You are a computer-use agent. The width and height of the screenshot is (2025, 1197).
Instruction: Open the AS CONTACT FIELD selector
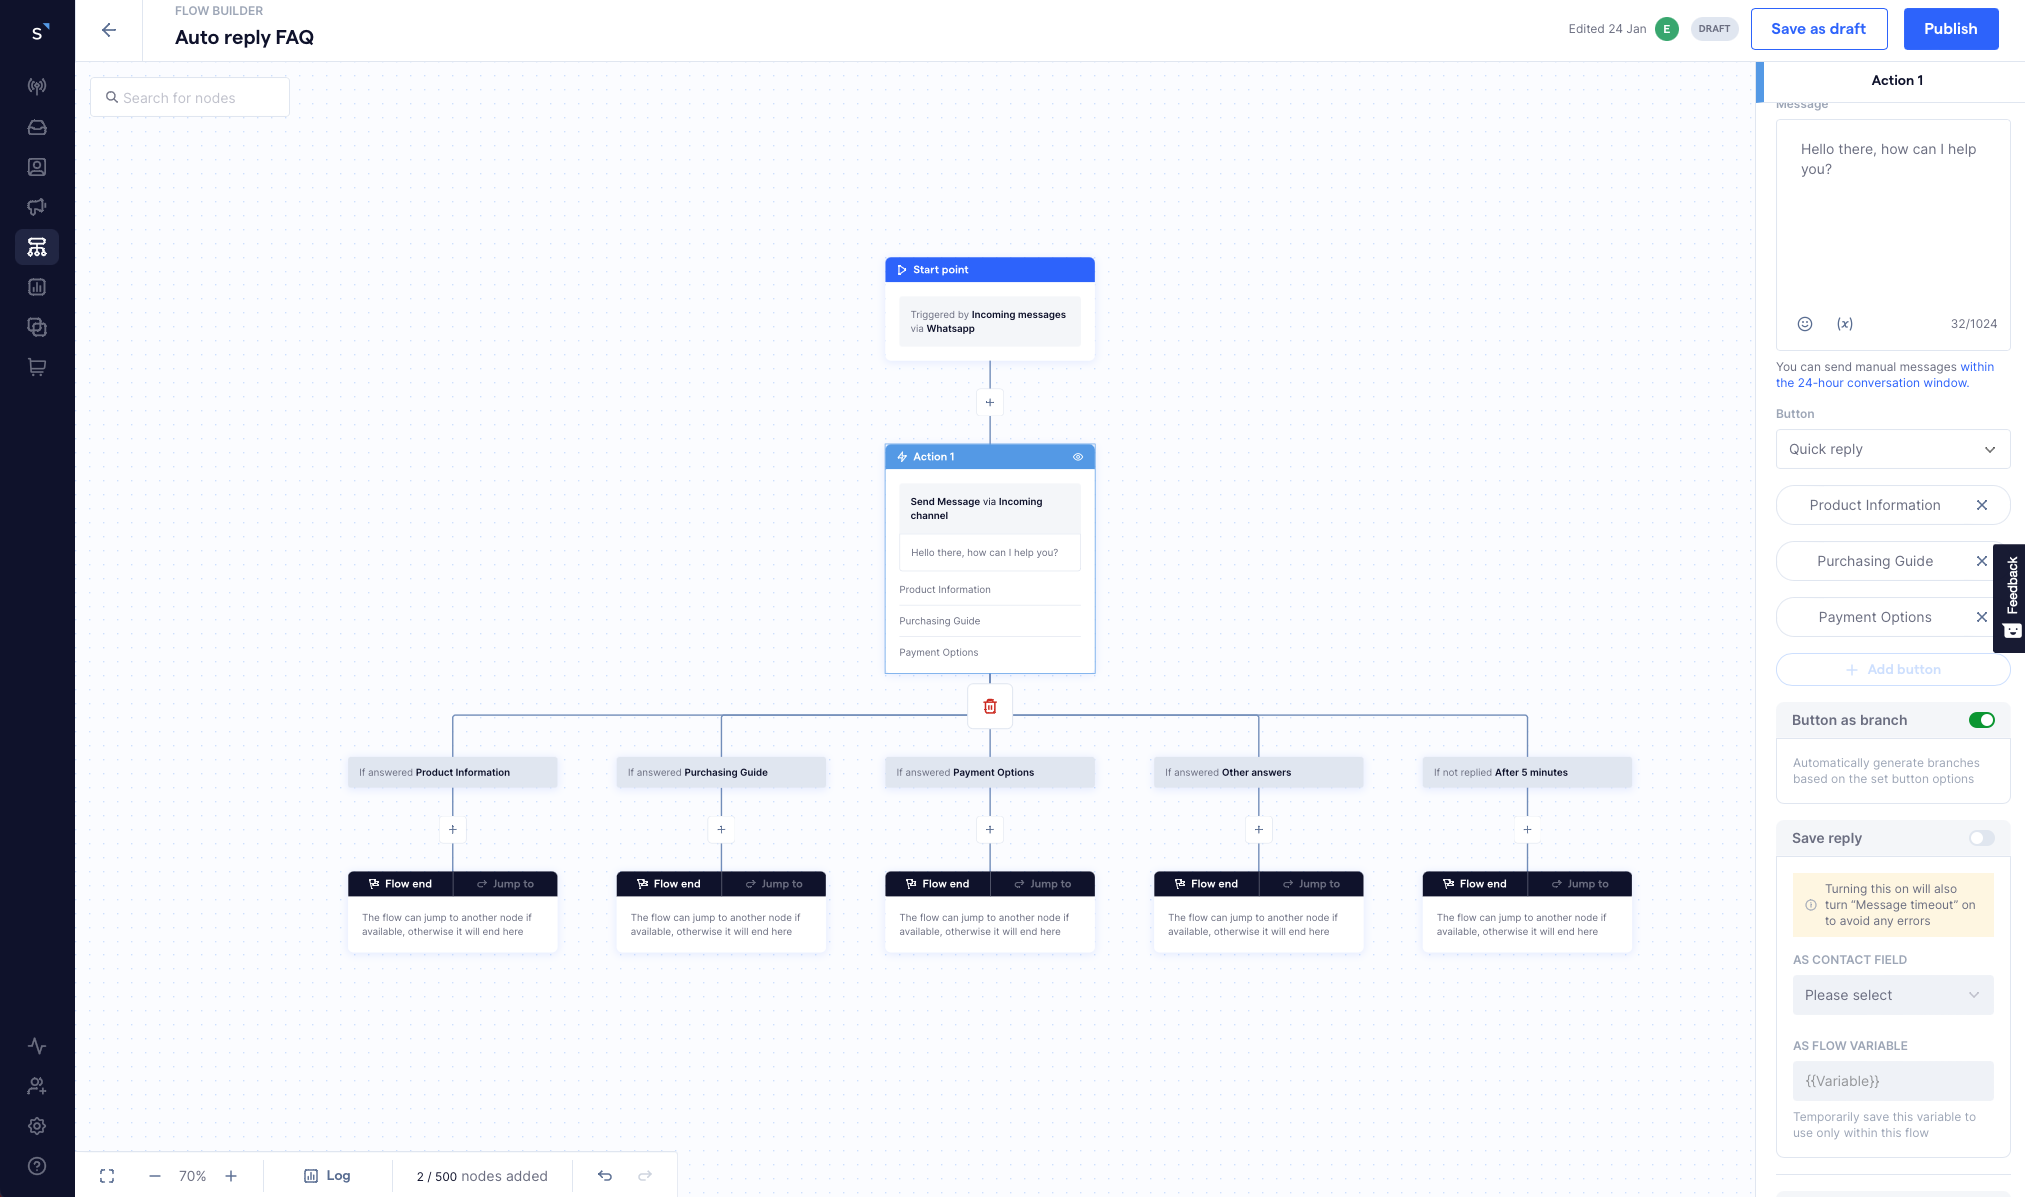click(x=1892, y=993)
